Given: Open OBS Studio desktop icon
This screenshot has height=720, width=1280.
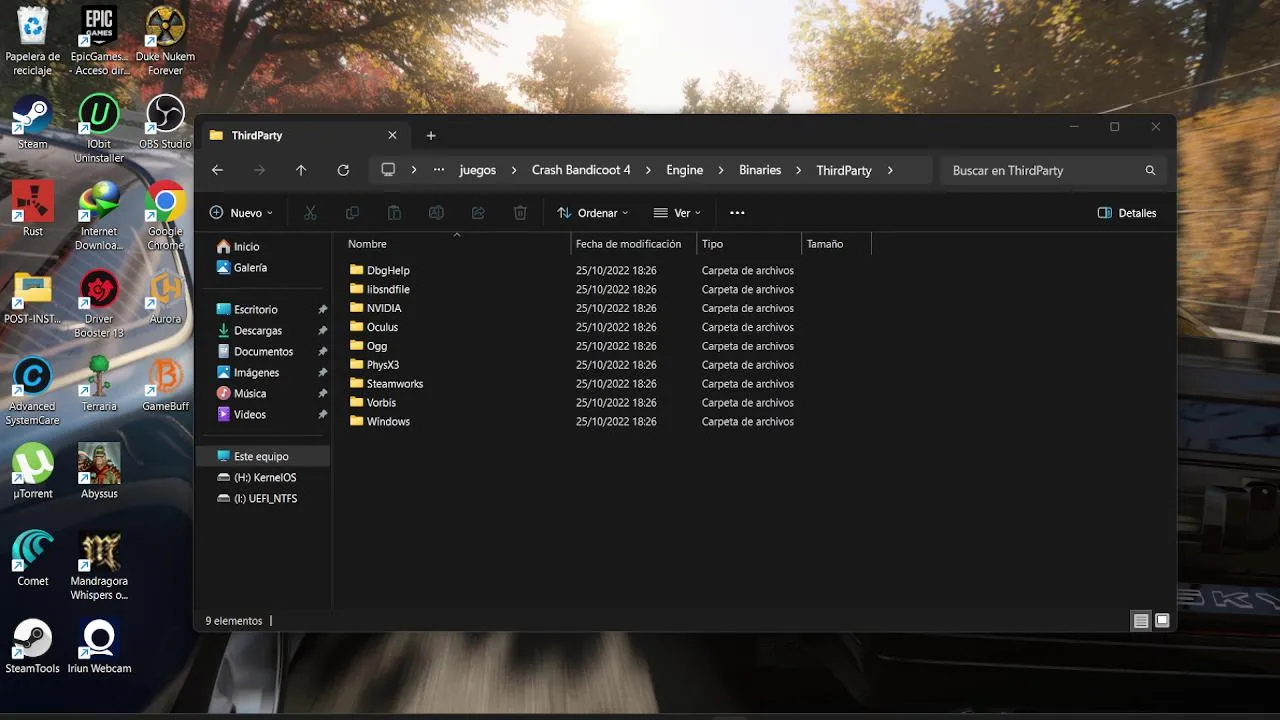Looking at the screenshot, I should pos(165,122).
